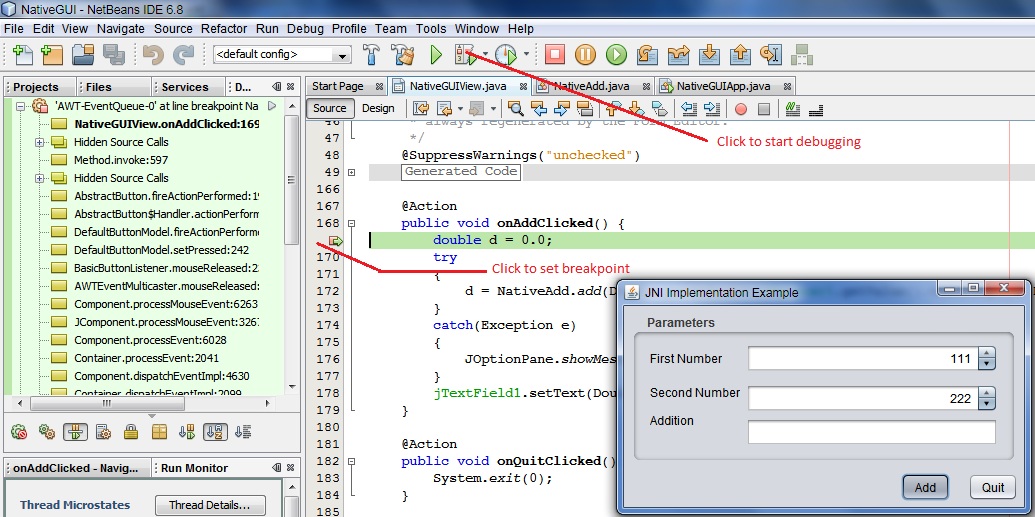Image resolution: width=1035 pixels, height=517 pixels.
Task: Click the Debug Main Project icon
Action: coord(465,55)
